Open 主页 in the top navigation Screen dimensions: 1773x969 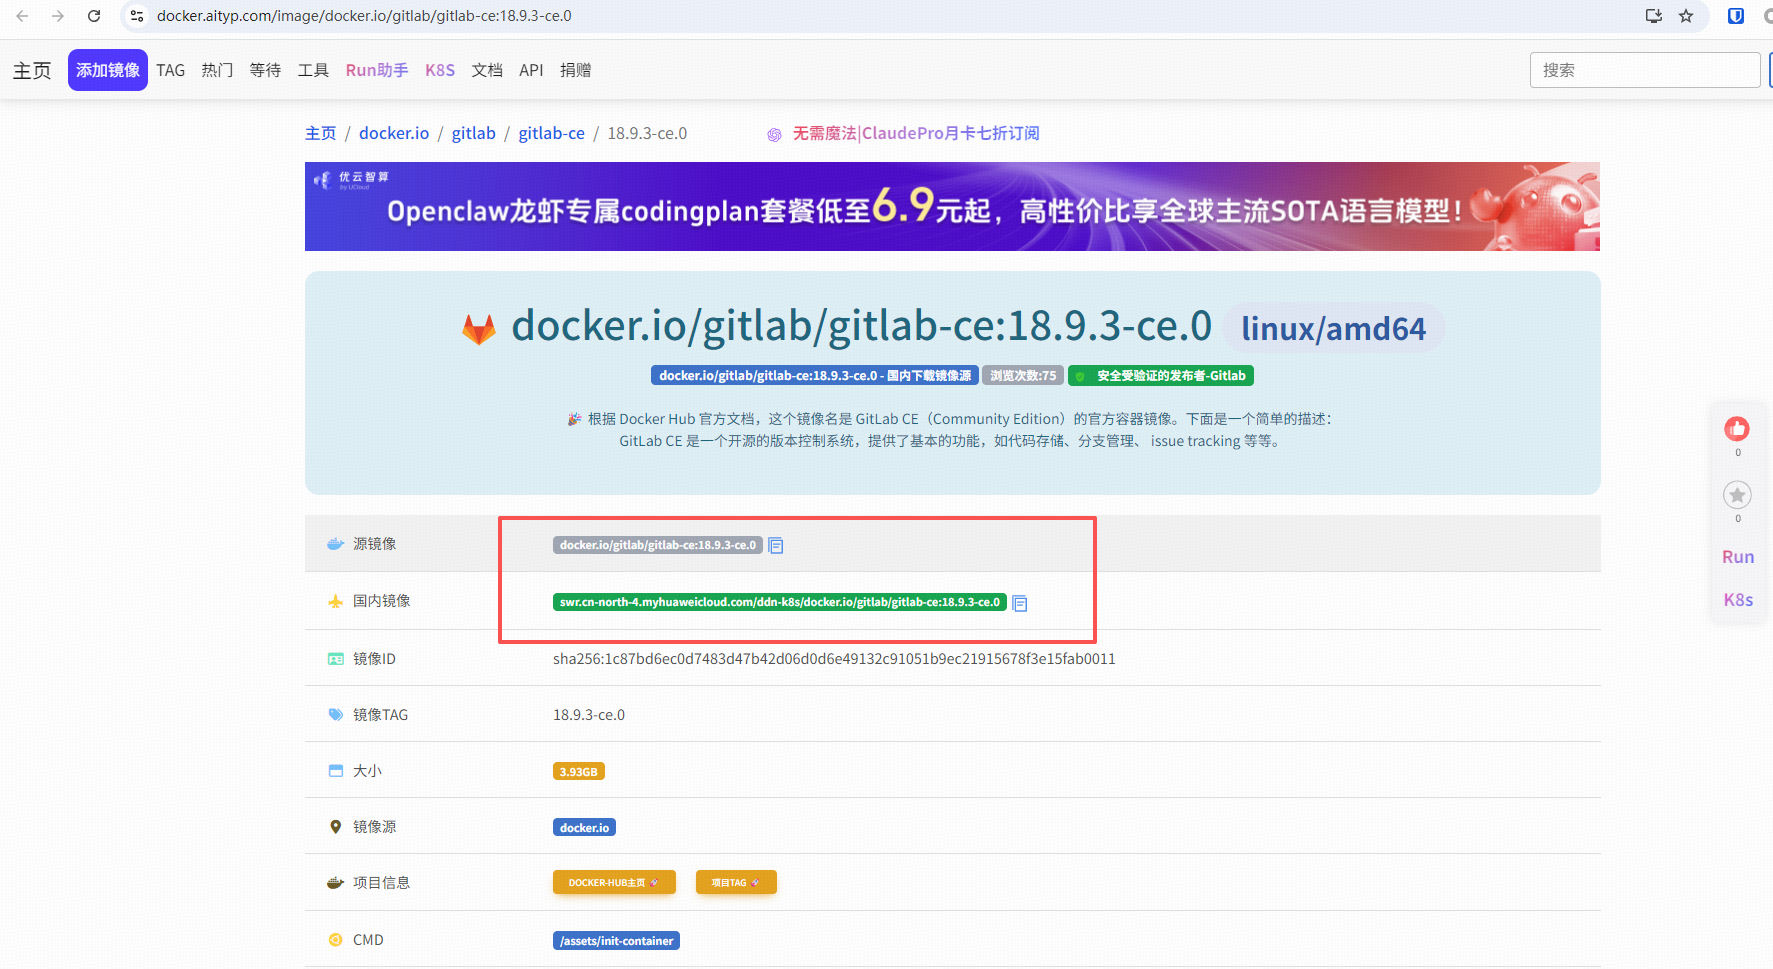coord(32,70)
